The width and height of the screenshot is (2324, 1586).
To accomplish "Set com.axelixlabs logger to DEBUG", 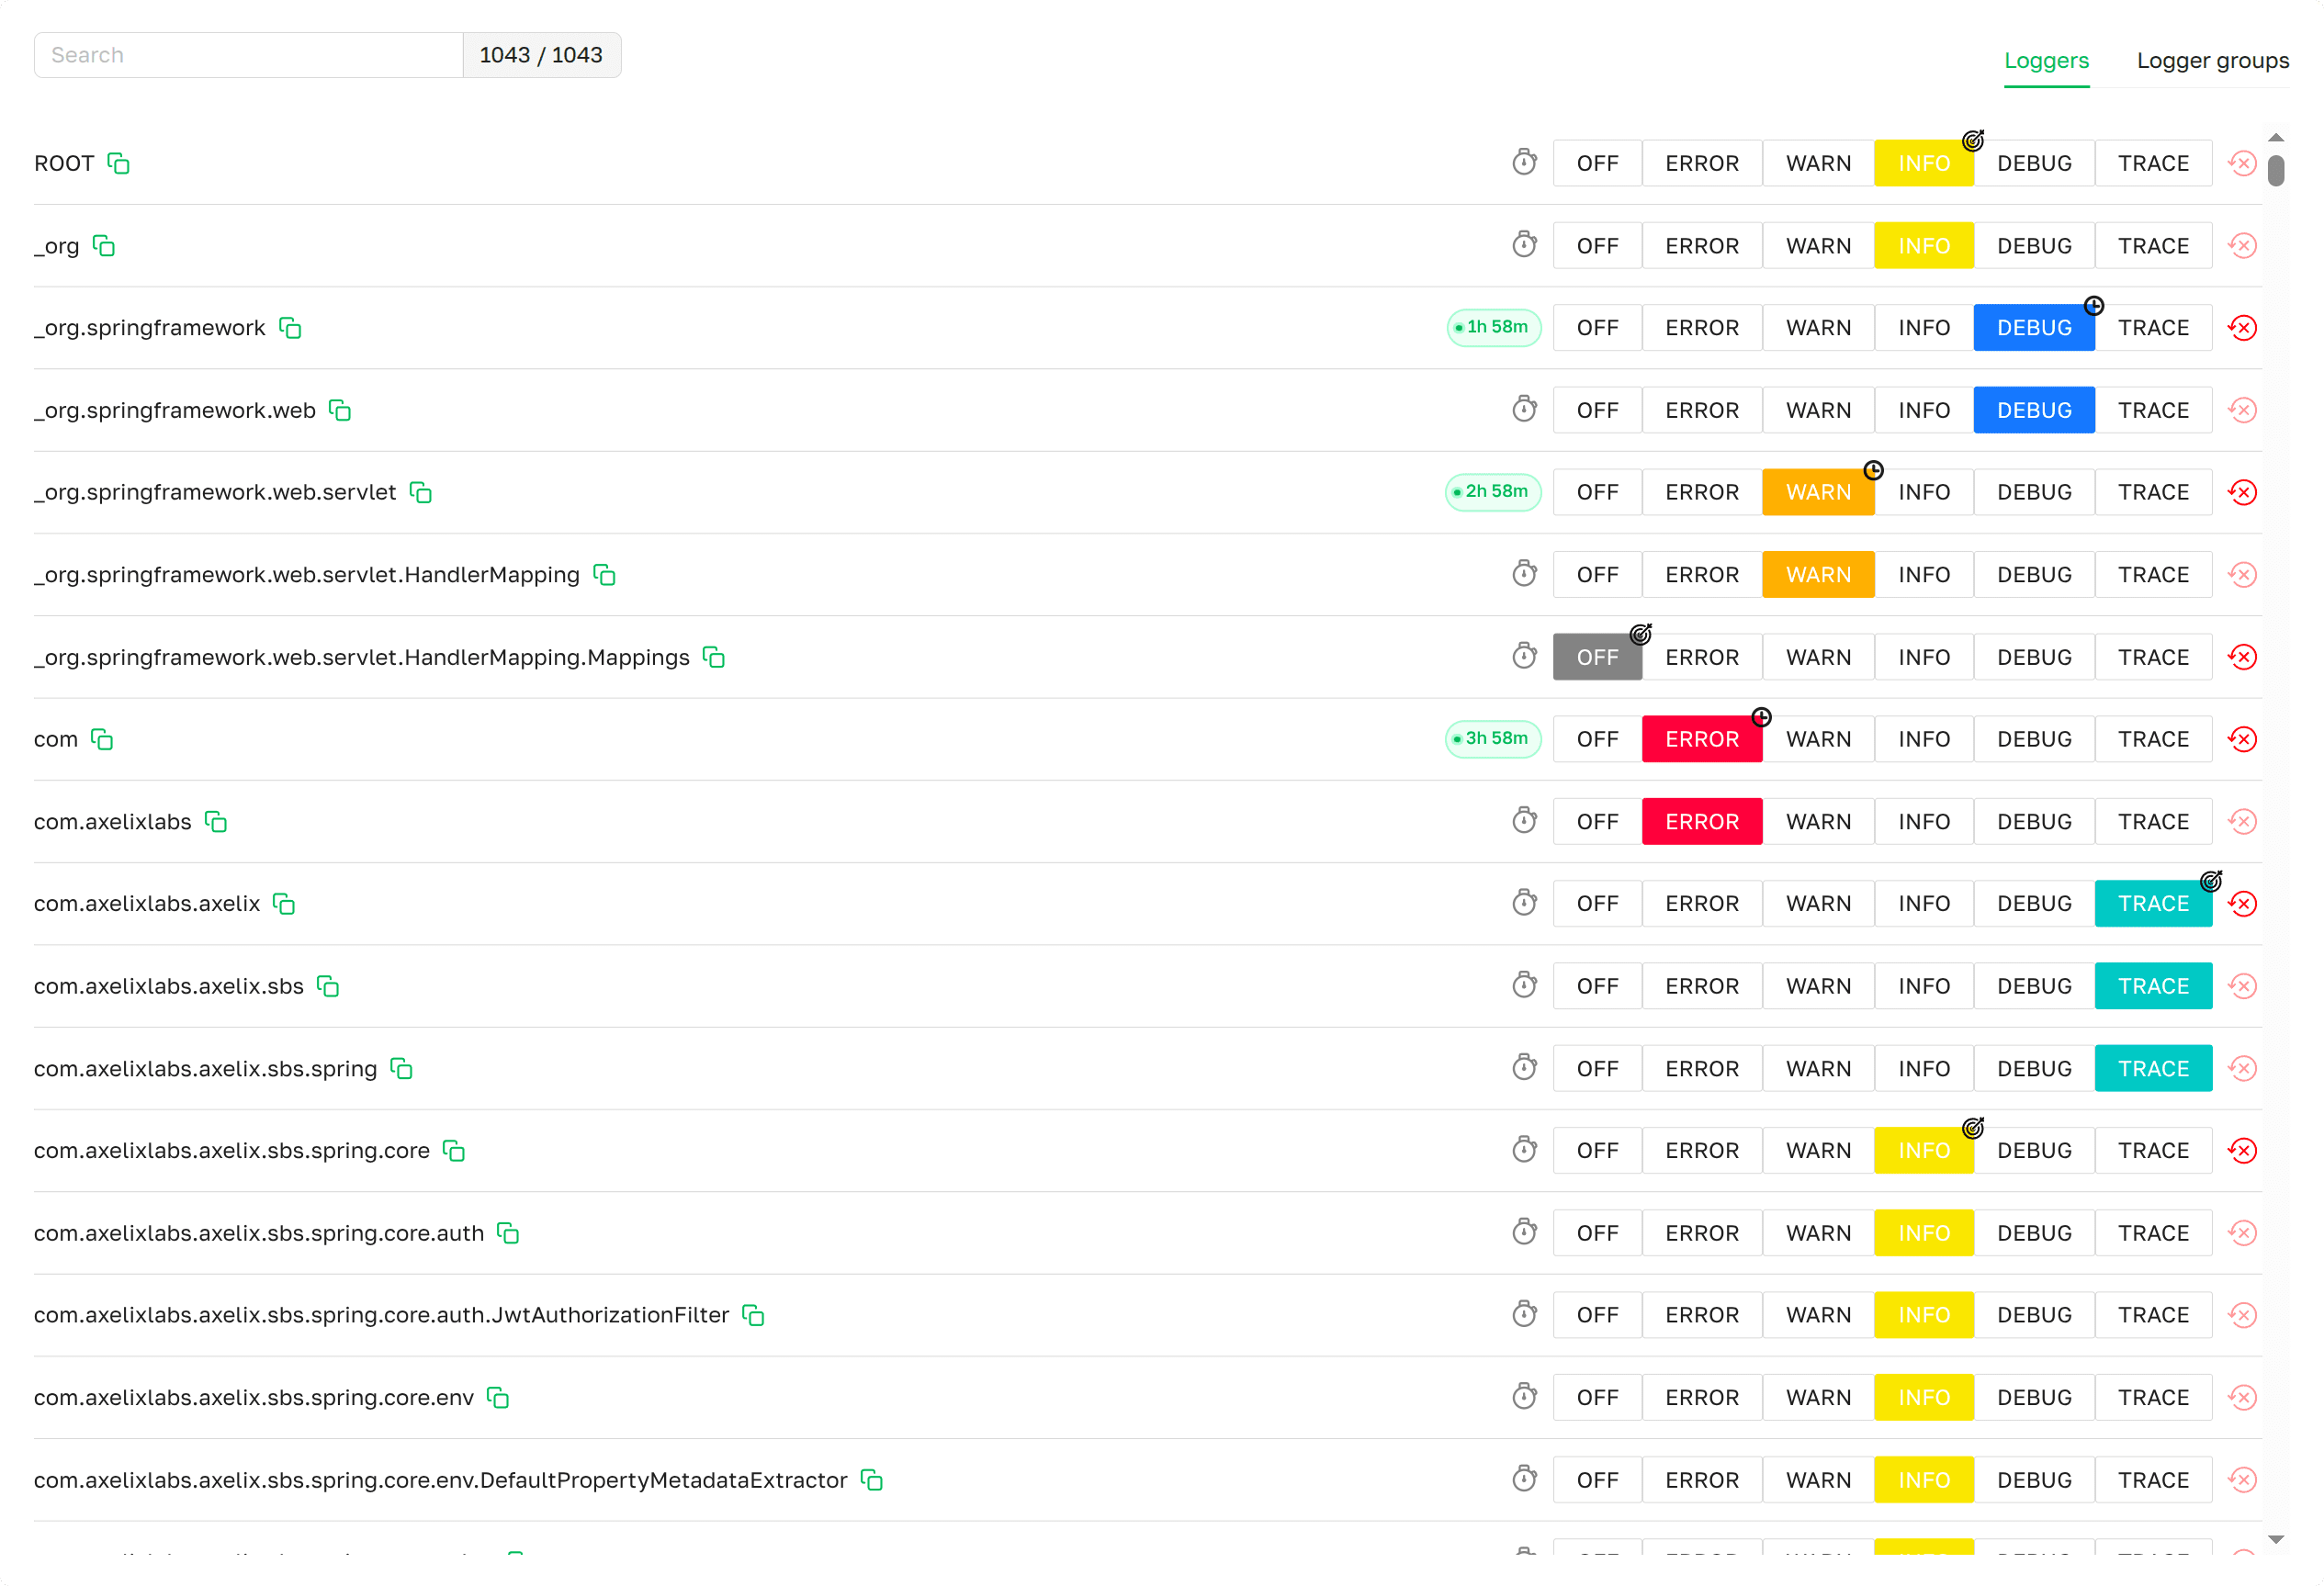I will 2034,822.
